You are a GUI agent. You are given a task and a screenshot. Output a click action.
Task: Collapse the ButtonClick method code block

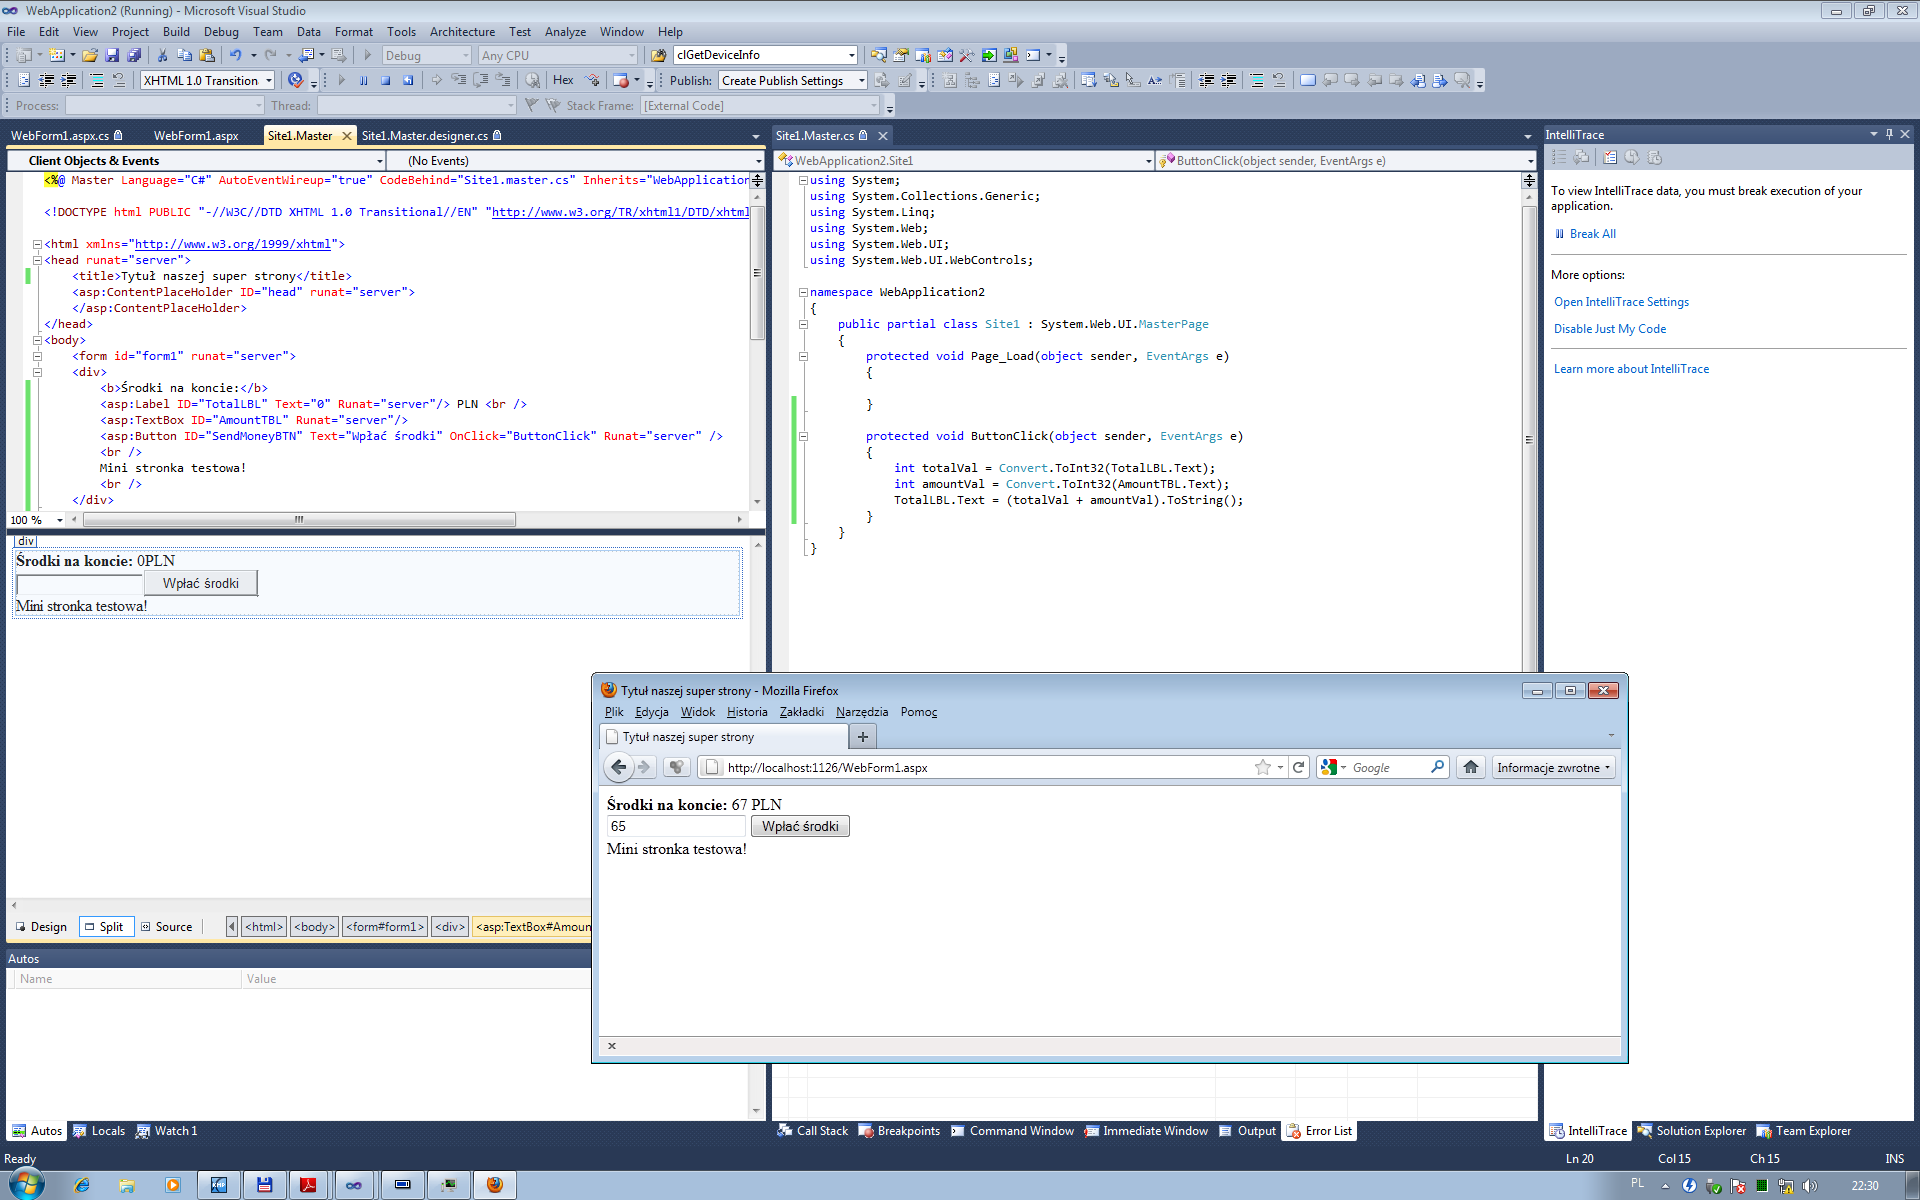(803, 436)
